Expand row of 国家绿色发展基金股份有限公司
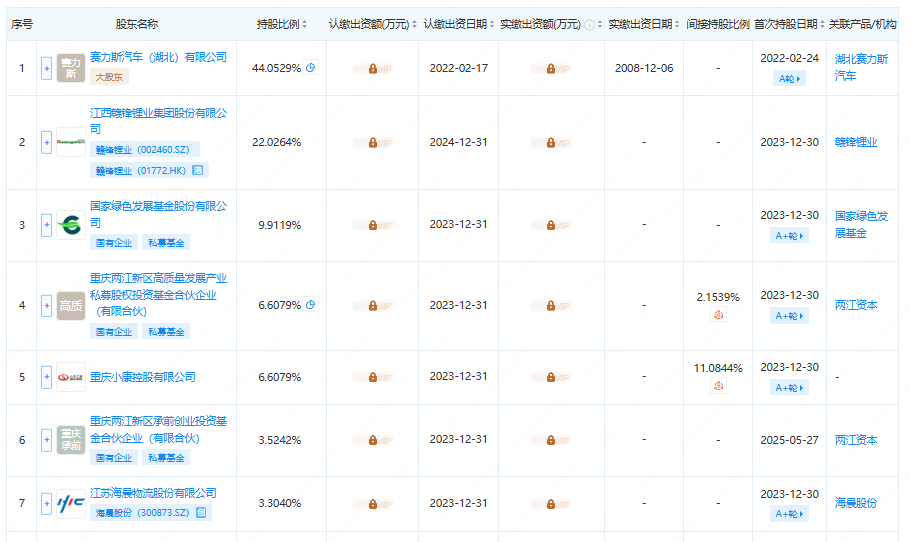This screenshot has width=910, height=542. coord(46,225)
